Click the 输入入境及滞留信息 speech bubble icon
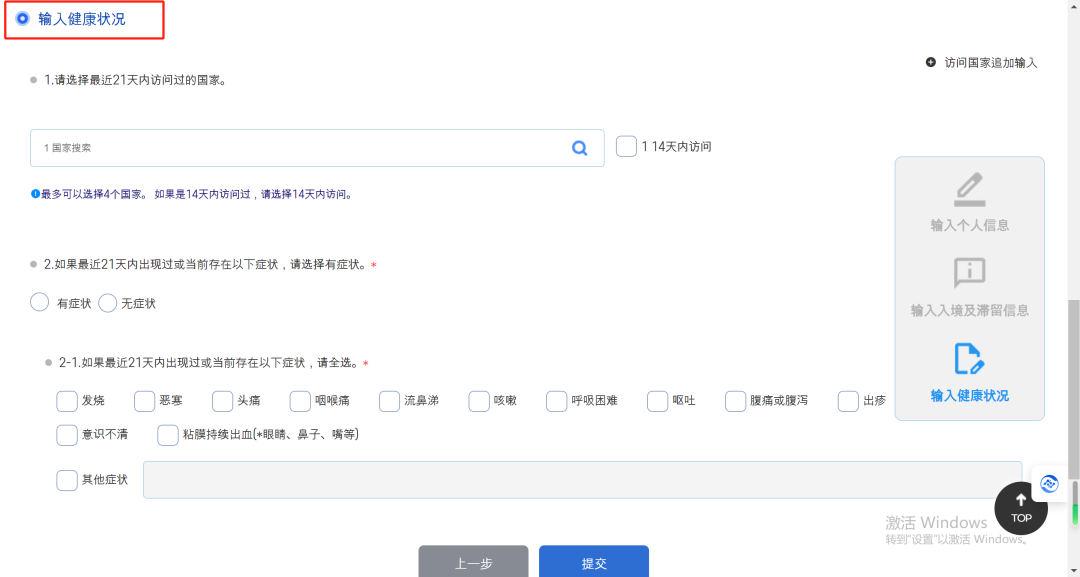The height and width of the screenshot is (577, 1080). [x=969, y=273]
